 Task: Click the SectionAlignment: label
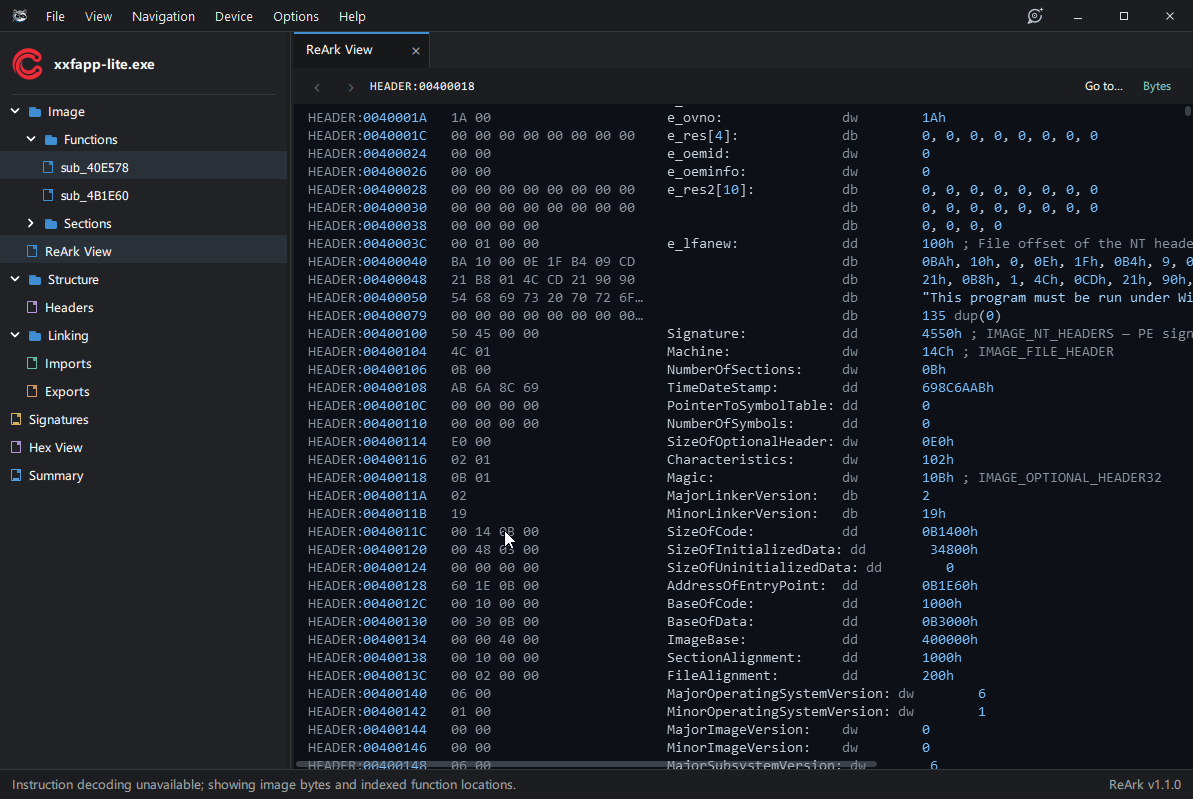tap(734, 657)
